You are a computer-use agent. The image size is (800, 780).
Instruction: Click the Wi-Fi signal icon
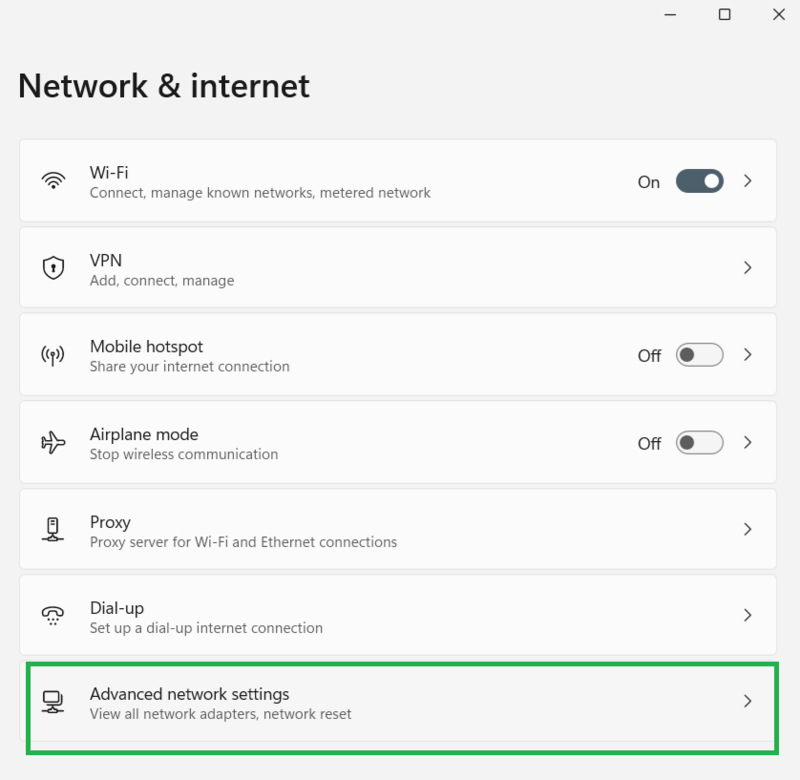(53, 181)
